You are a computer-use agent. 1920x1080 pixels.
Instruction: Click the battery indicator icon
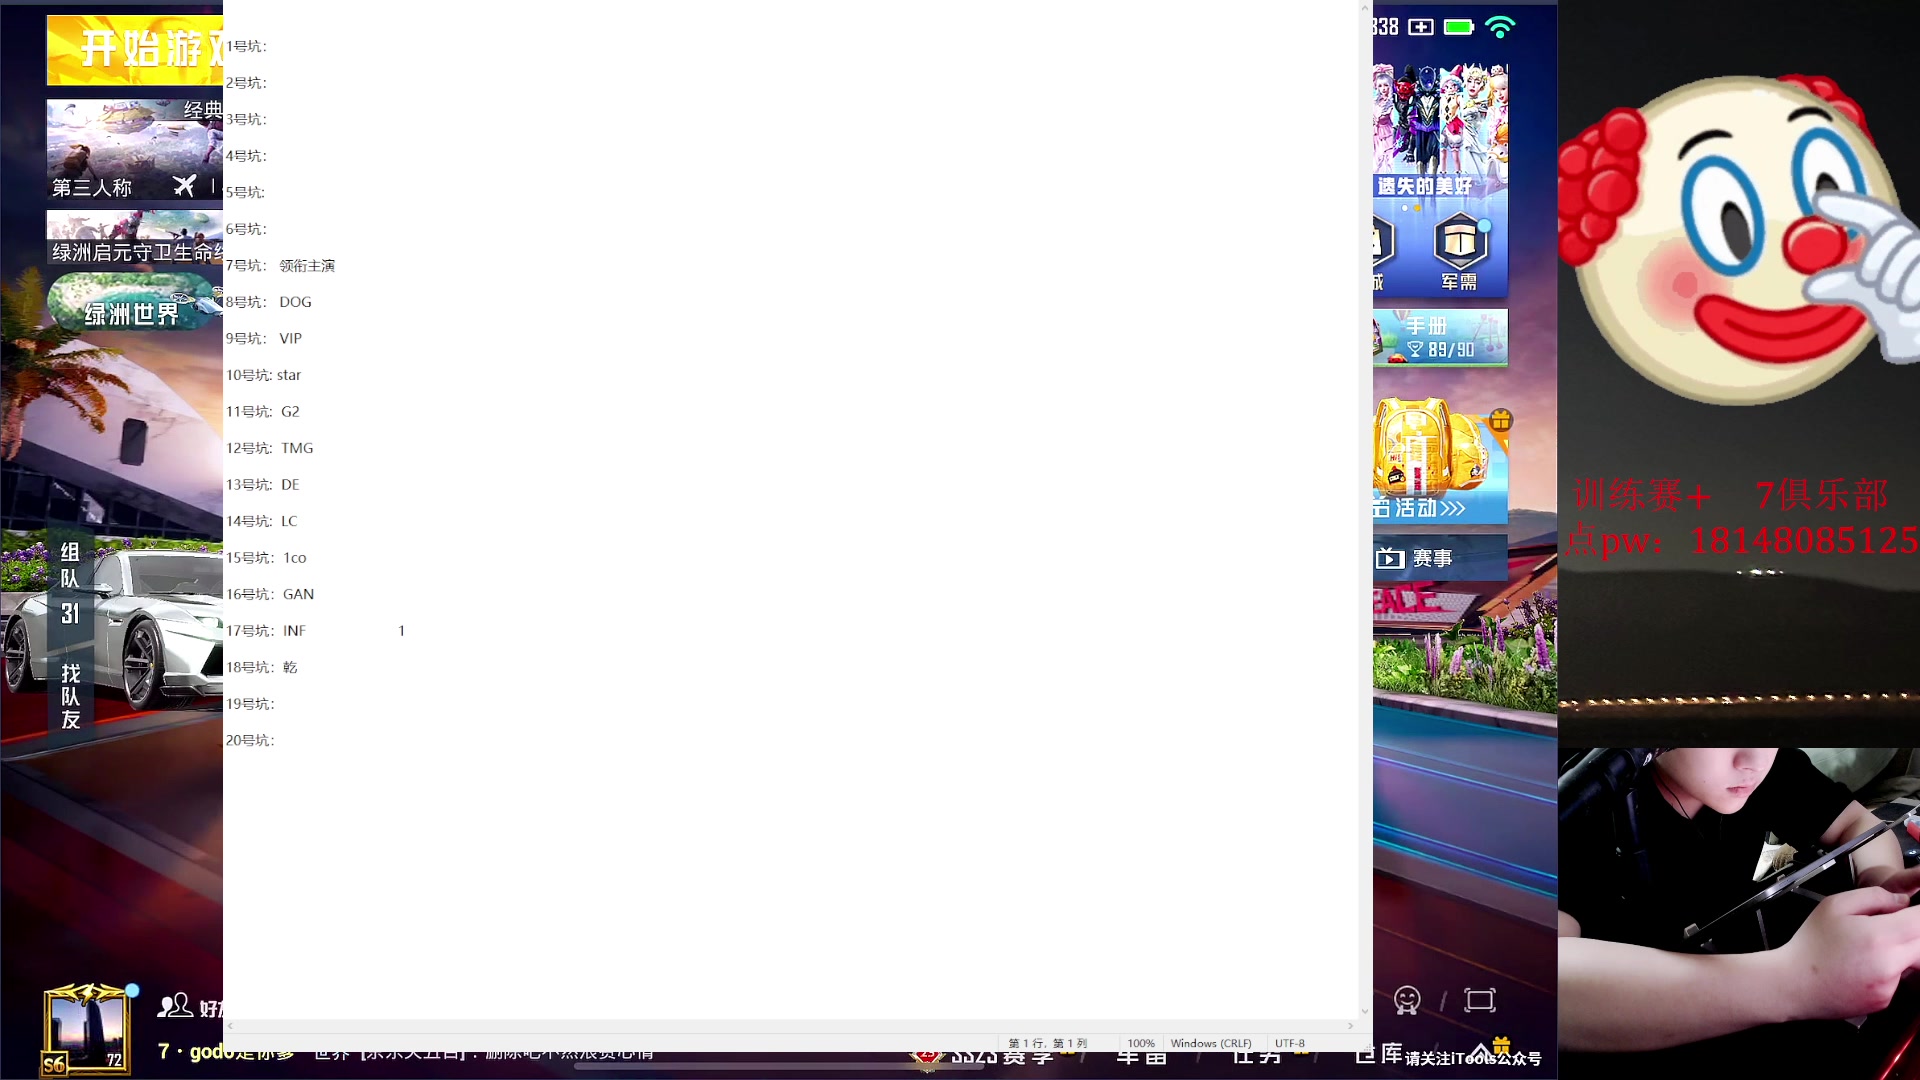coord(1459,27)
